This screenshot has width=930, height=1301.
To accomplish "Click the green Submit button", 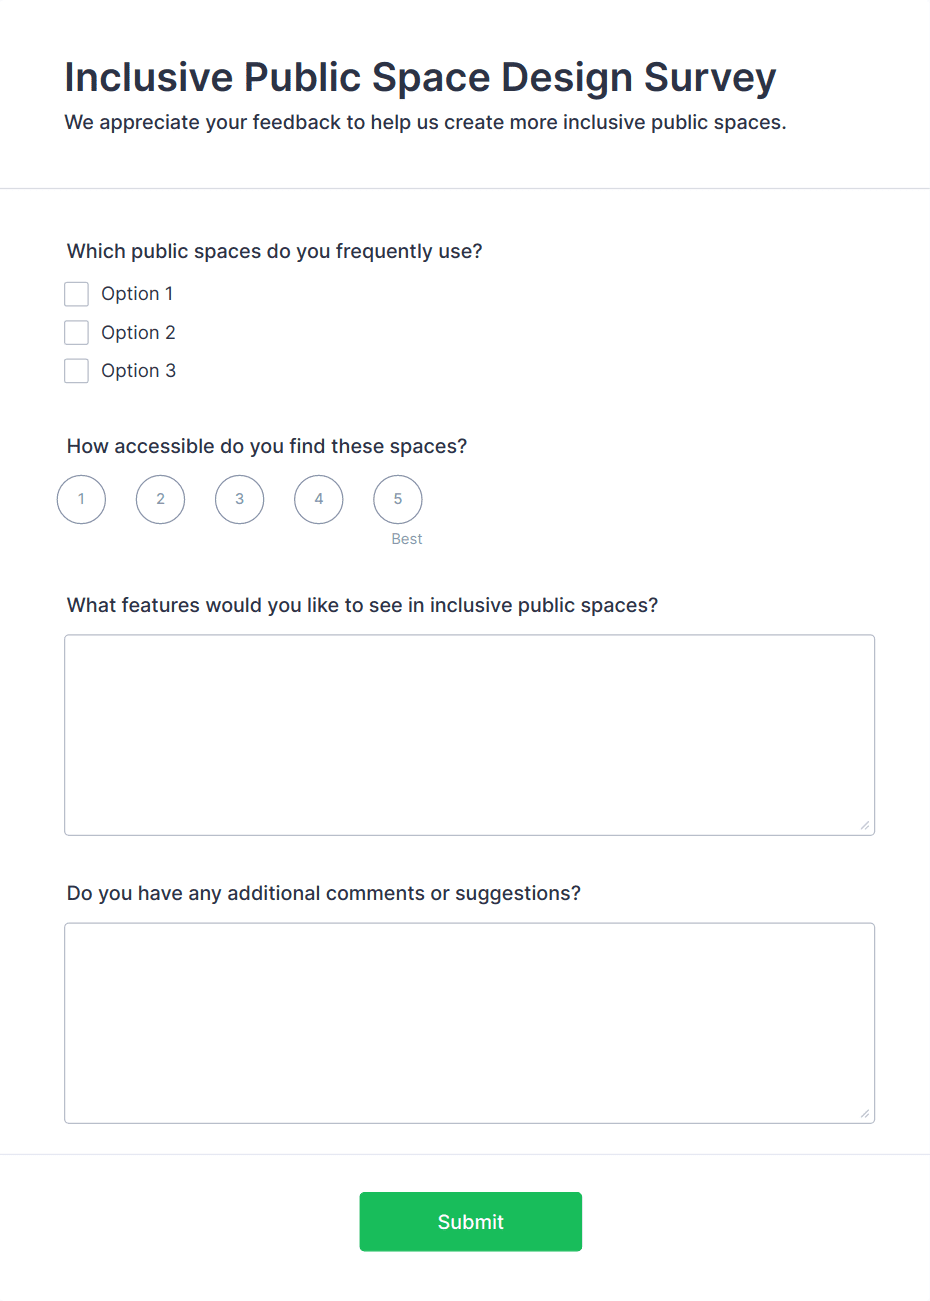I will (470, 1221).
